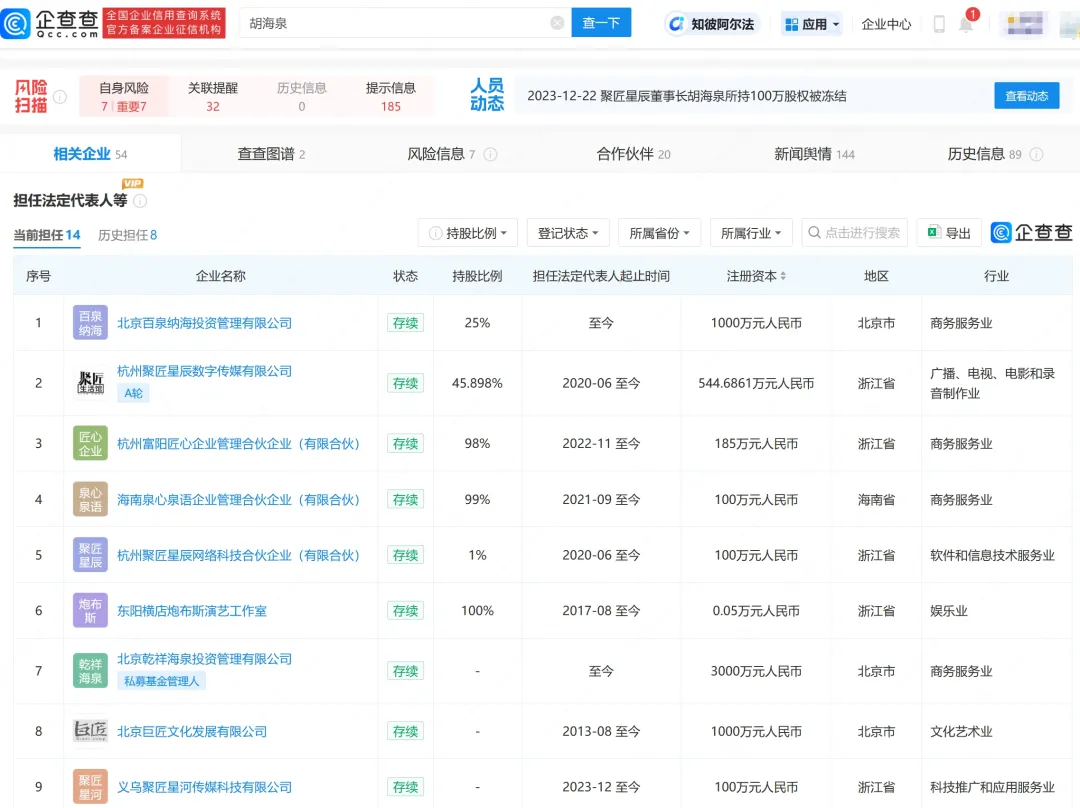
Task: Expand the 应用 menu dropdown
Action: [812, 24]
